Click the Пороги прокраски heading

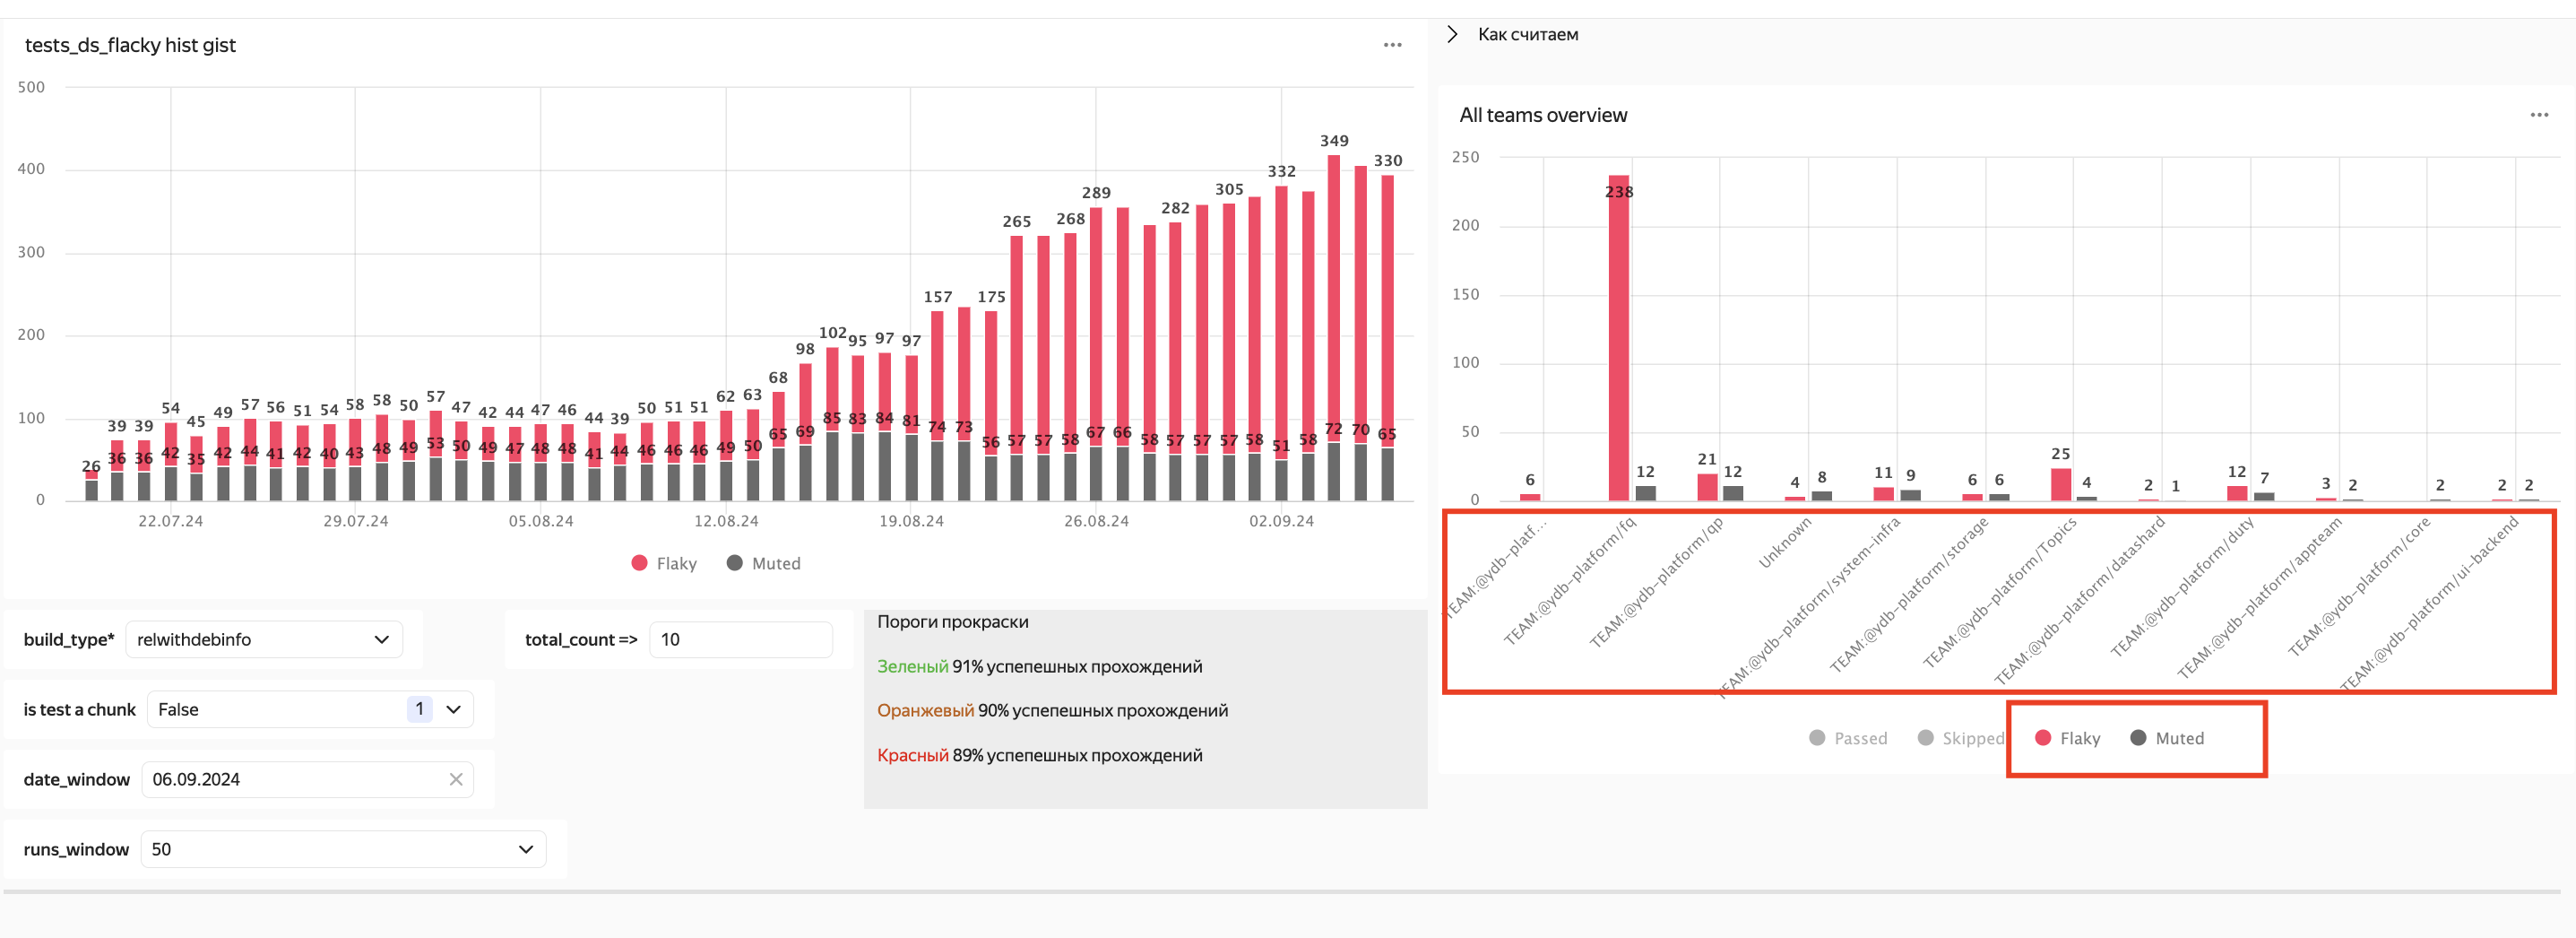coord(952,621)
